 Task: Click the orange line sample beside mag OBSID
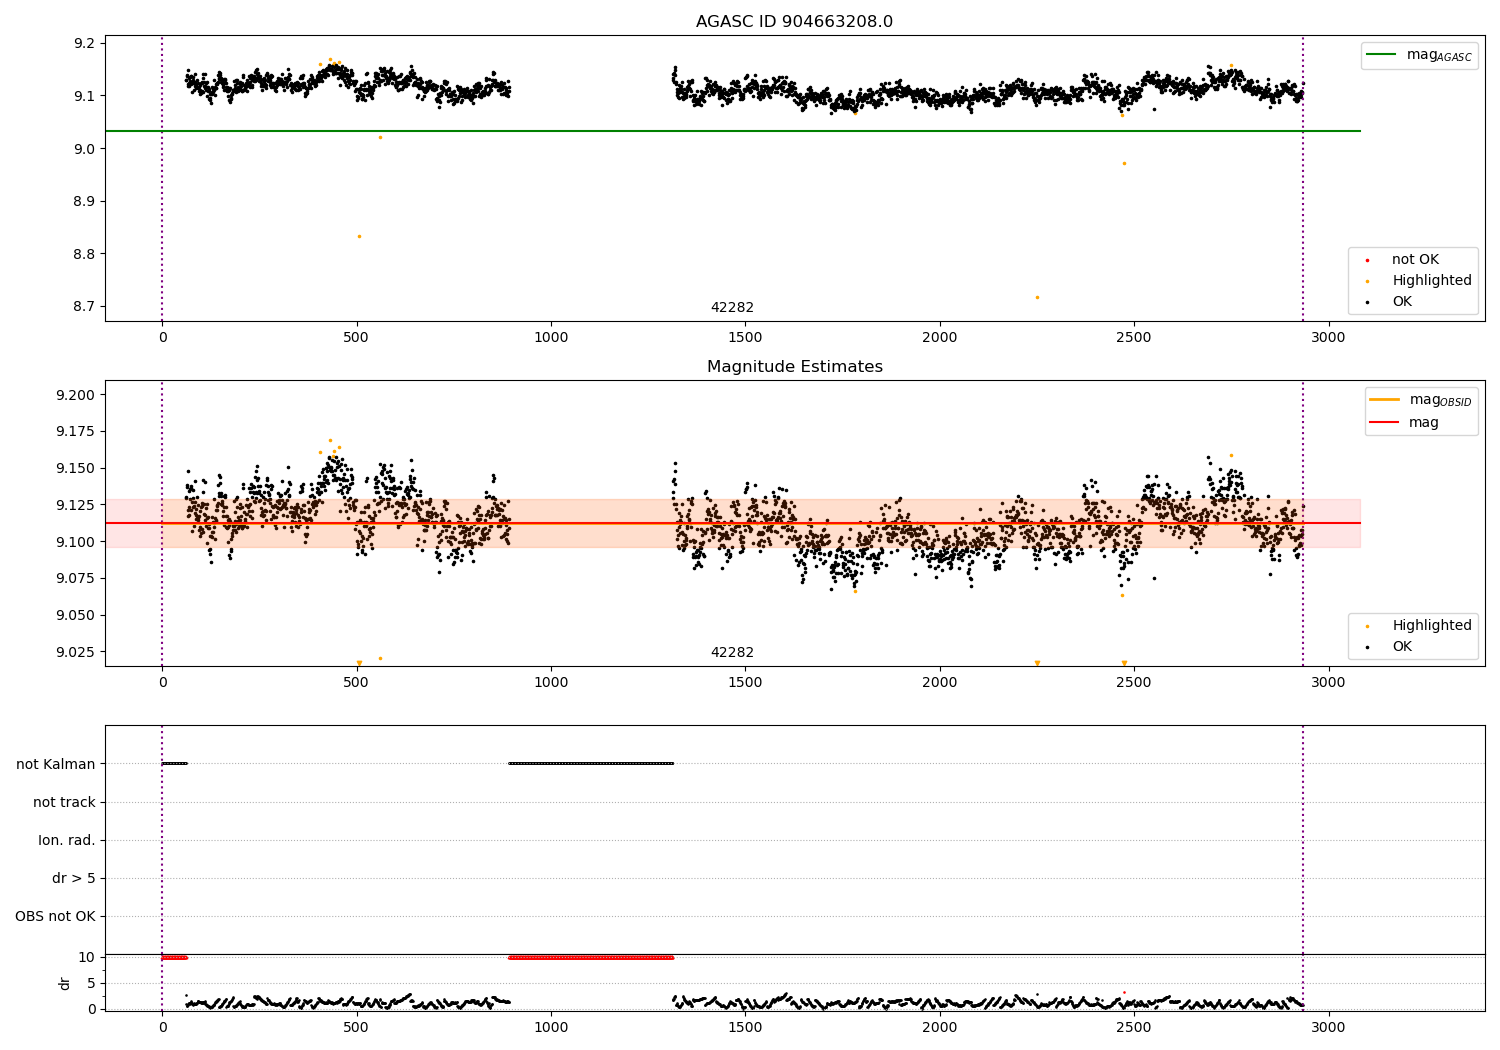(1385, 400)
